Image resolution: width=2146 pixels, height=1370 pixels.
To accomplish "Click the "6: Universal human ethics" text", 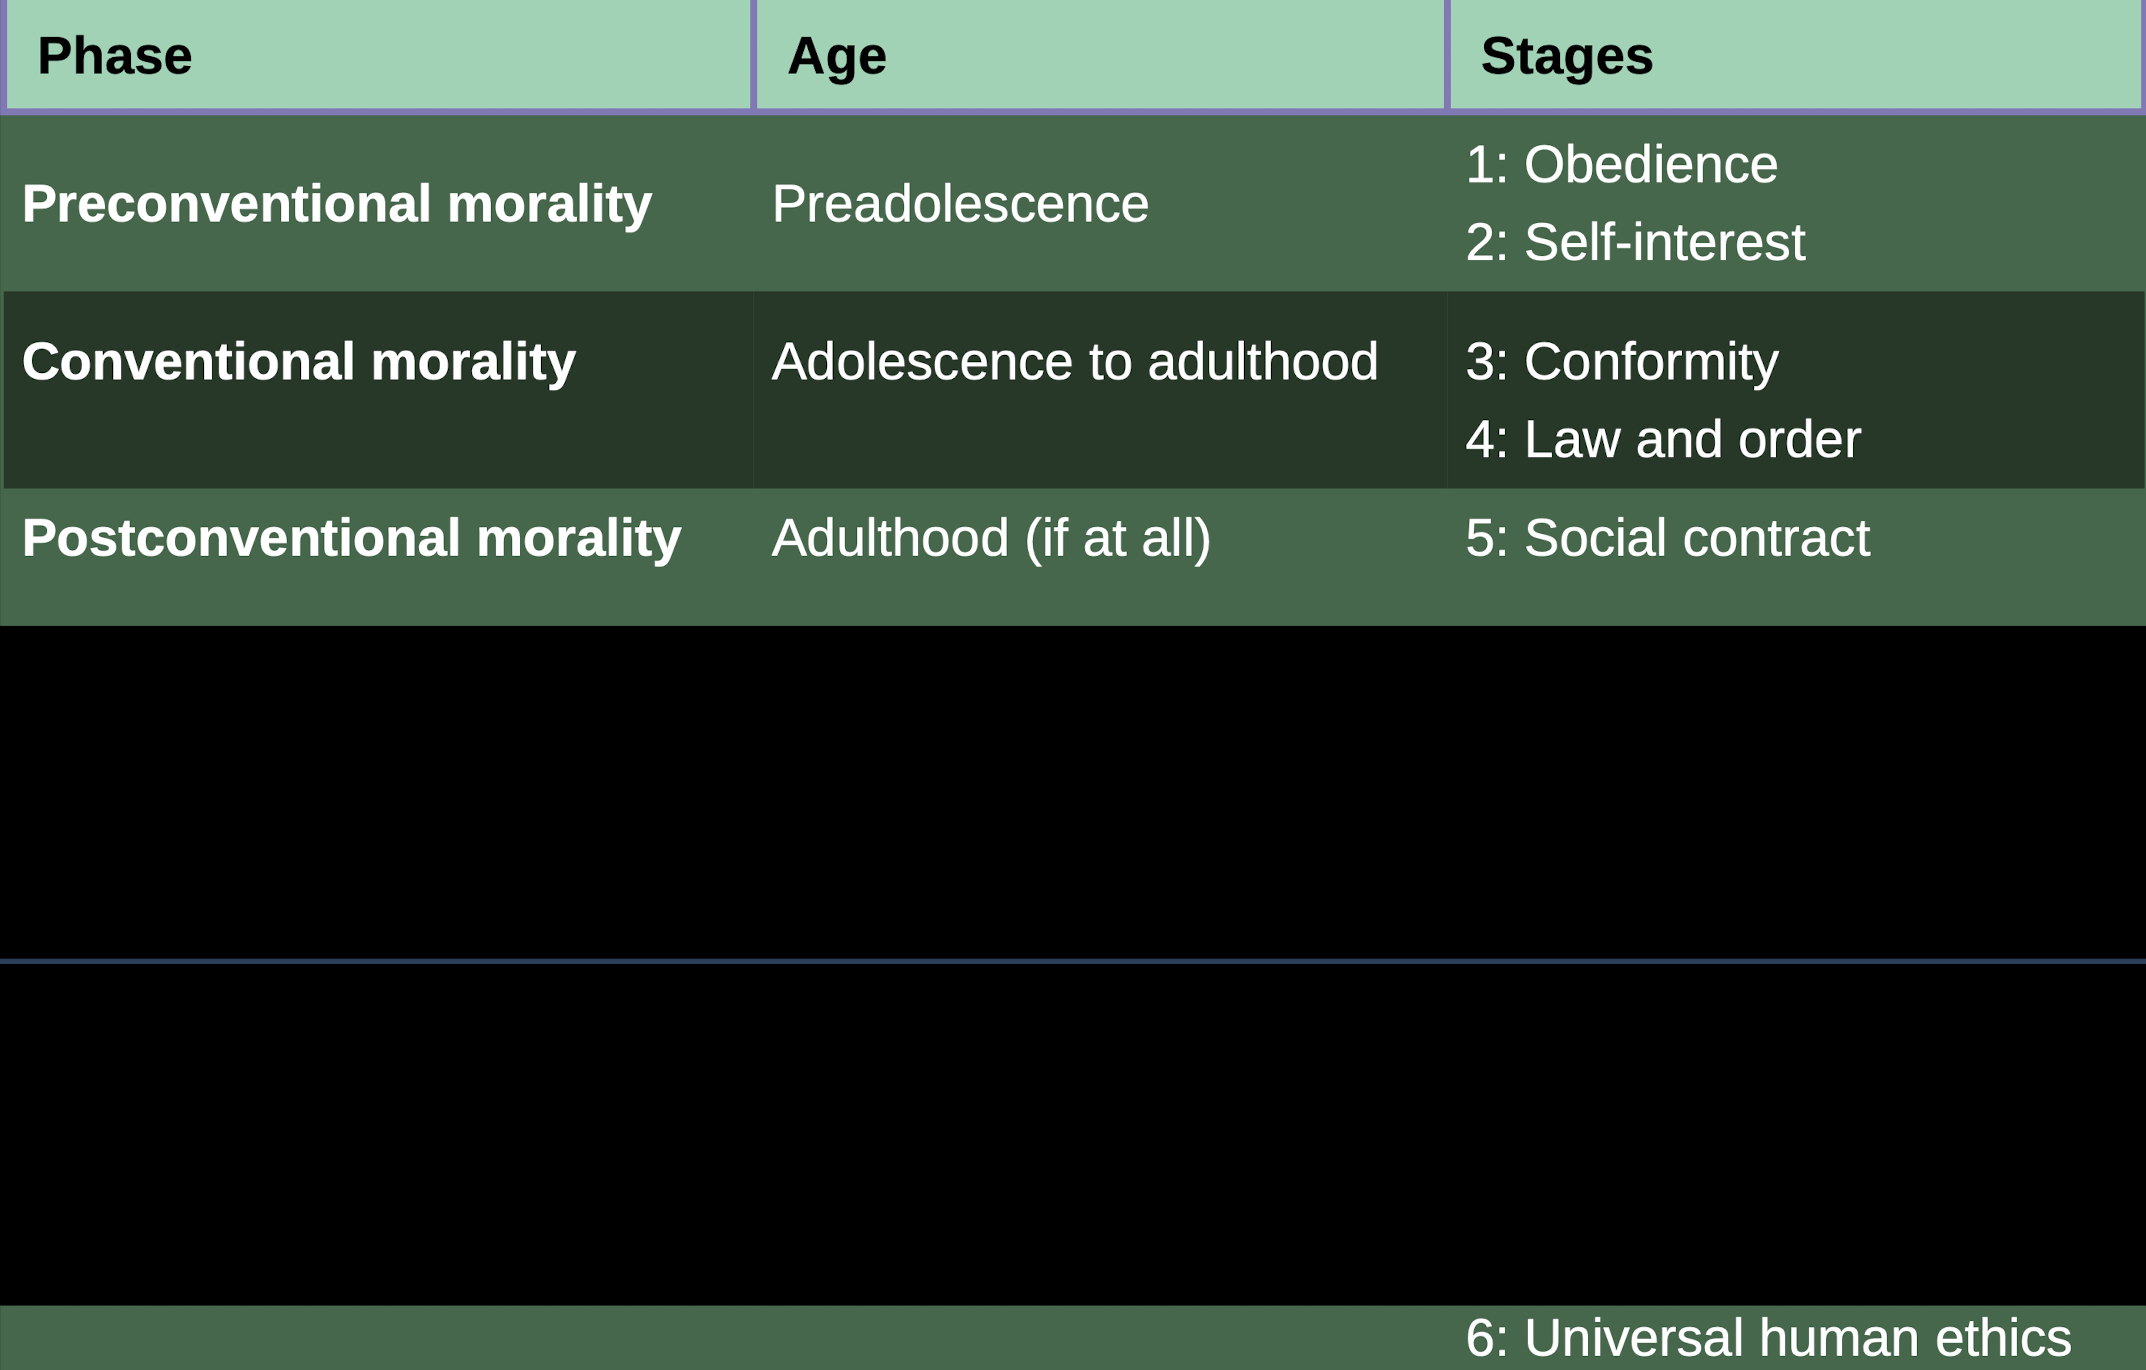I will coord(1767,1337).
